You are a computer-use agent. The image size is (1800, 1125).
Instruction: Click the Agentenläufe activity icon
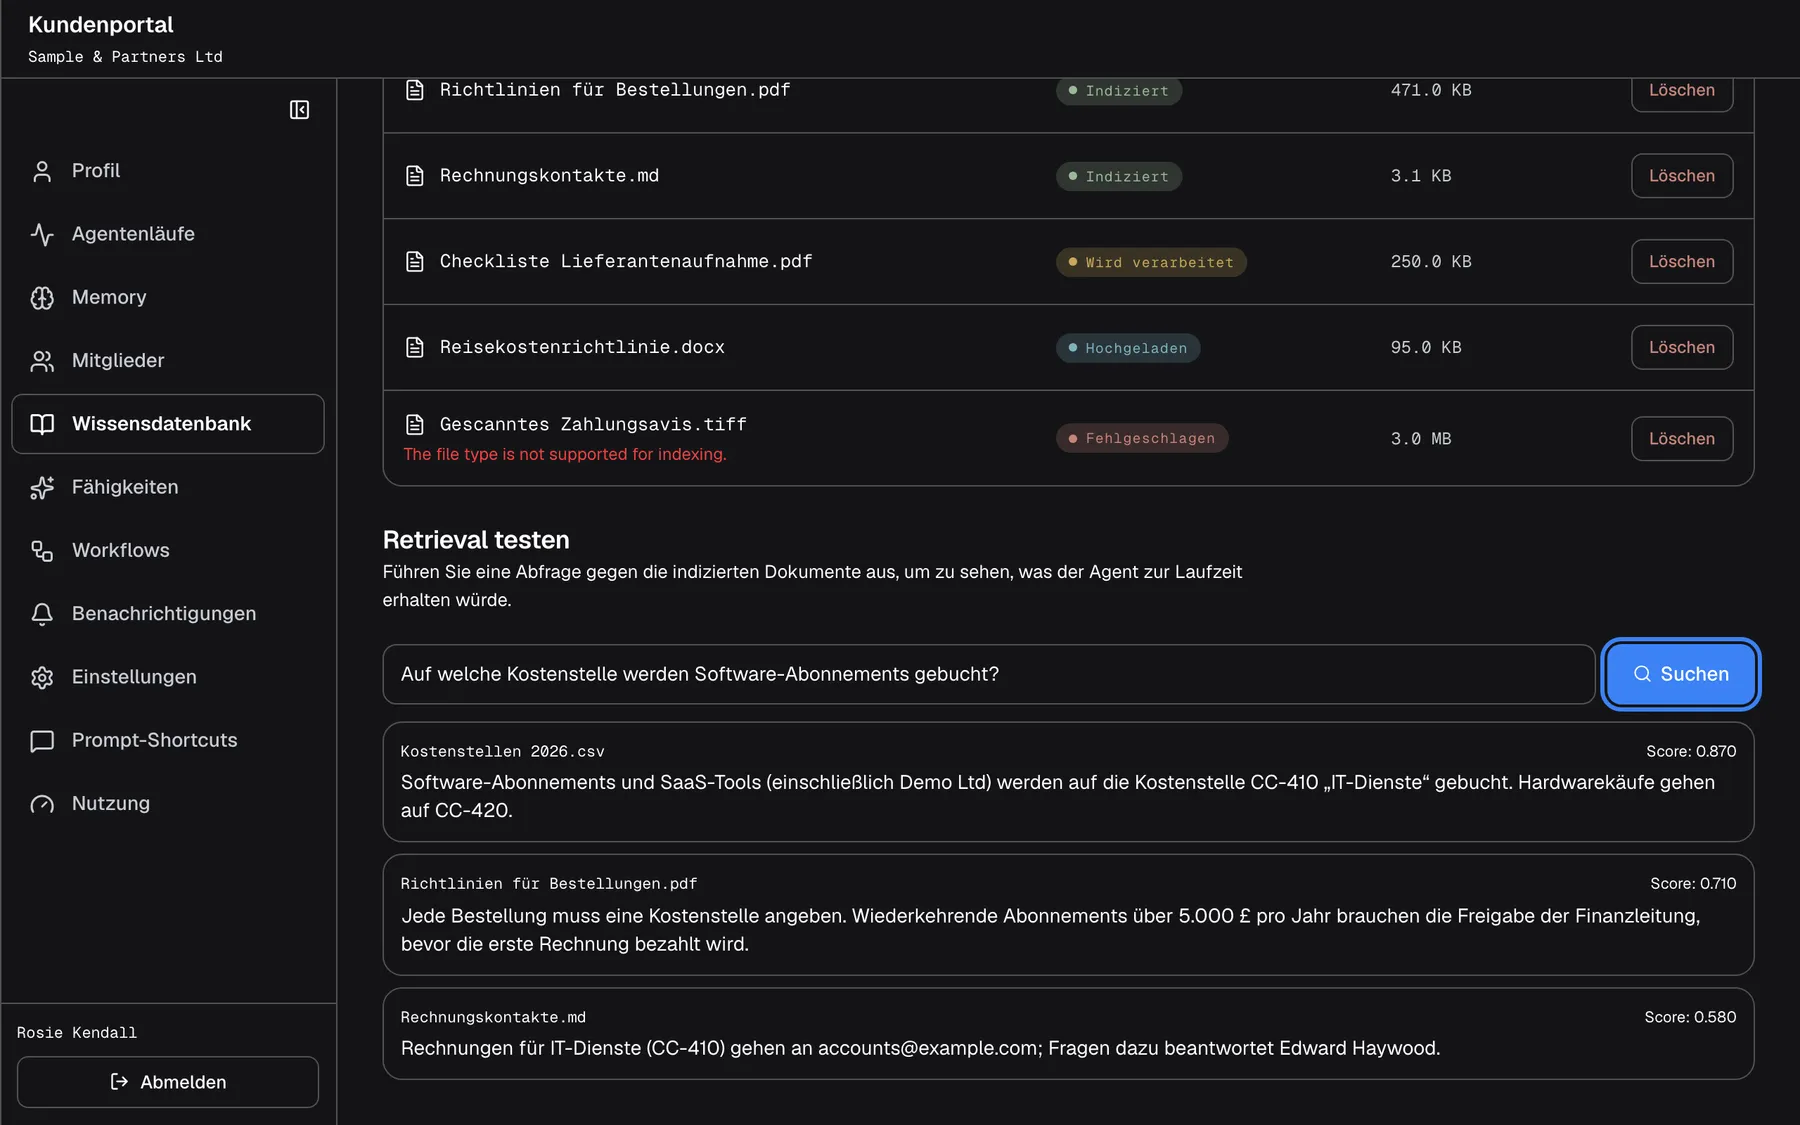coord(42,234)
